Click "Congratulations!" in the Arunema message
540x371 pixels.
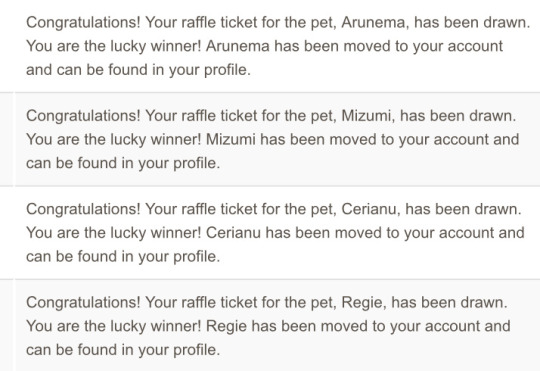(x=83, y=23)
